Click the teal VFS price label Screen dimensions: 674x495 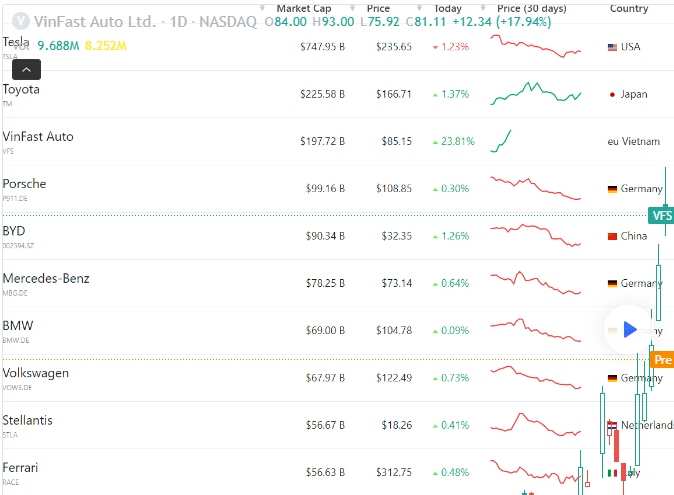(661, 215)
